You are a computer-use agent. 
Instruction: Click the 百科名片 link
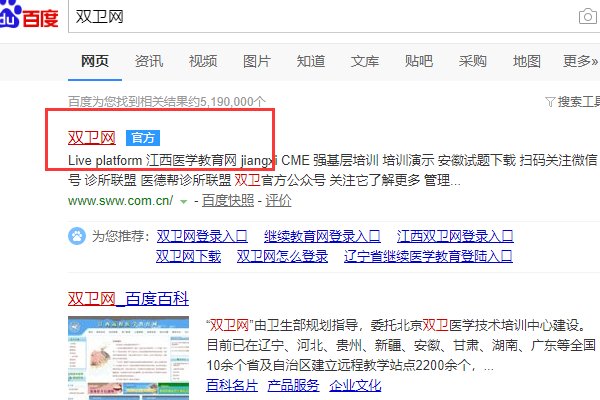tap(232, 385)
